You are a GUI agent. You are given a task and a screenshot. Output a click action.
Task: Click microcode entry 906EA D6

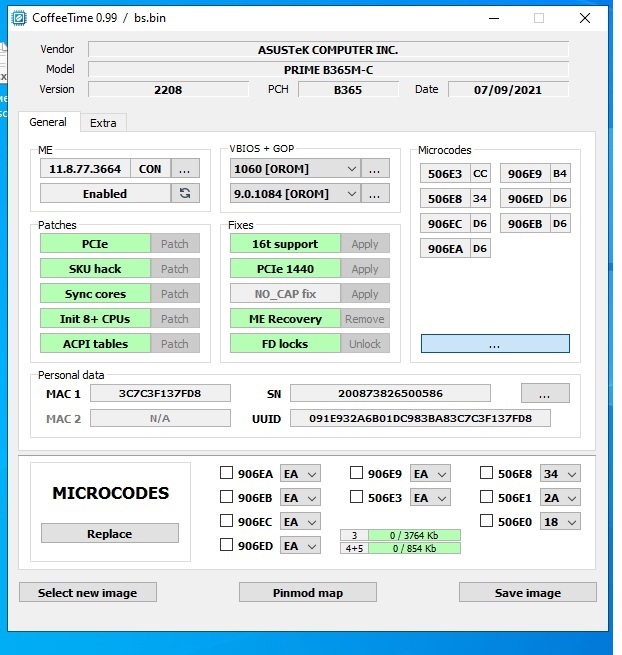(455, 249)
